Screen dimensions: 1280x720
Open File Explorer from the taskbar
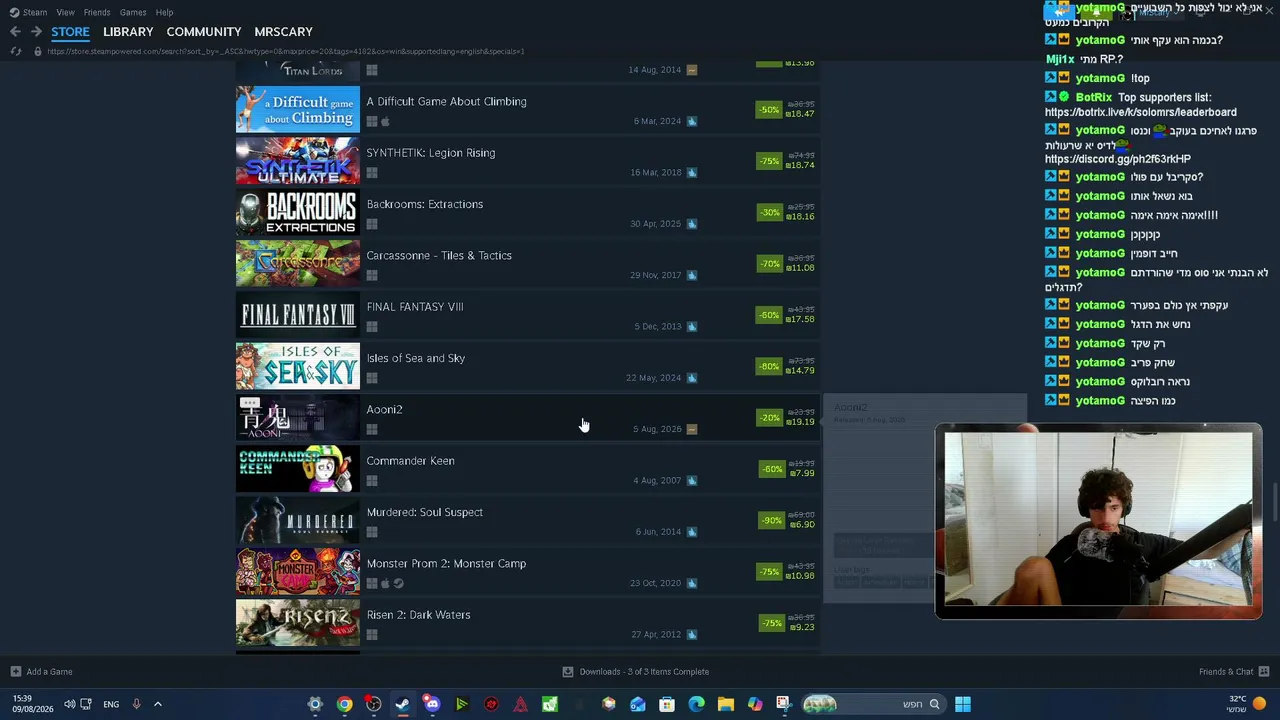(x=725, y=704)
